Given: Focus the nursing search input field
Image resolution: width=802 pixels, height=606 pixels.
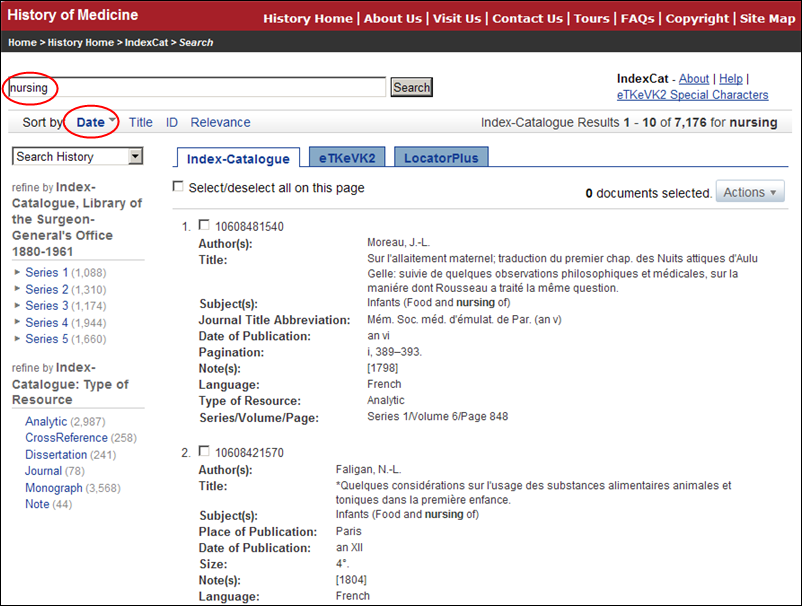Looking at the screenshot, I should 197,87.
